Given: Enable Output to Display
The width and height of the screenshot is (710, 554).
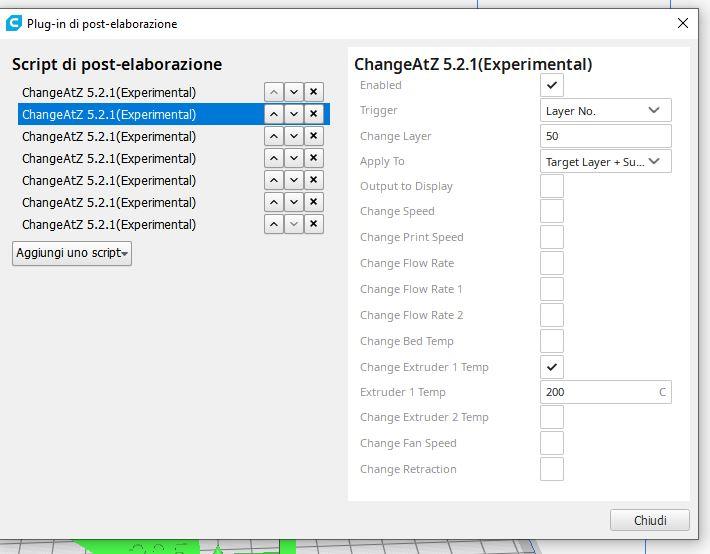Looking at the screenshot, I should point(552,186).
